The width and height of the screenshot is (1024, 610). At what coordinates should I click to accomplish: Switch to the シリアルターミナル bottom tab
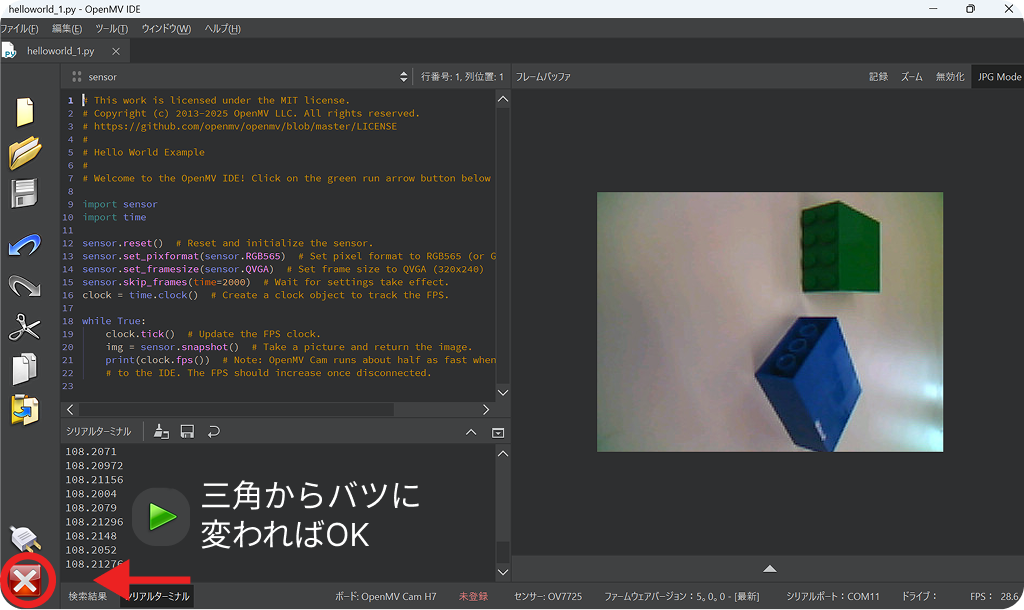click(159, 596)
